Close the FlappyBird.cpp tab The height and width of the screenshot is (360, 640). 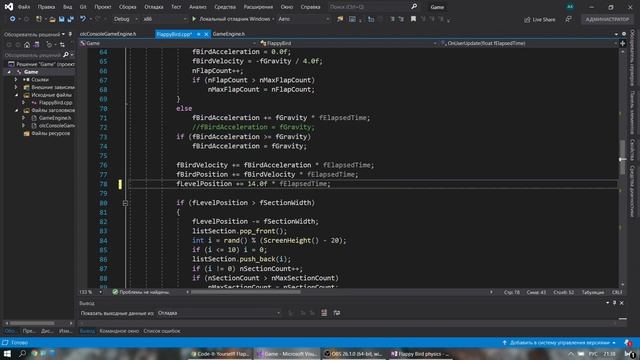click(x=206, y=34)
